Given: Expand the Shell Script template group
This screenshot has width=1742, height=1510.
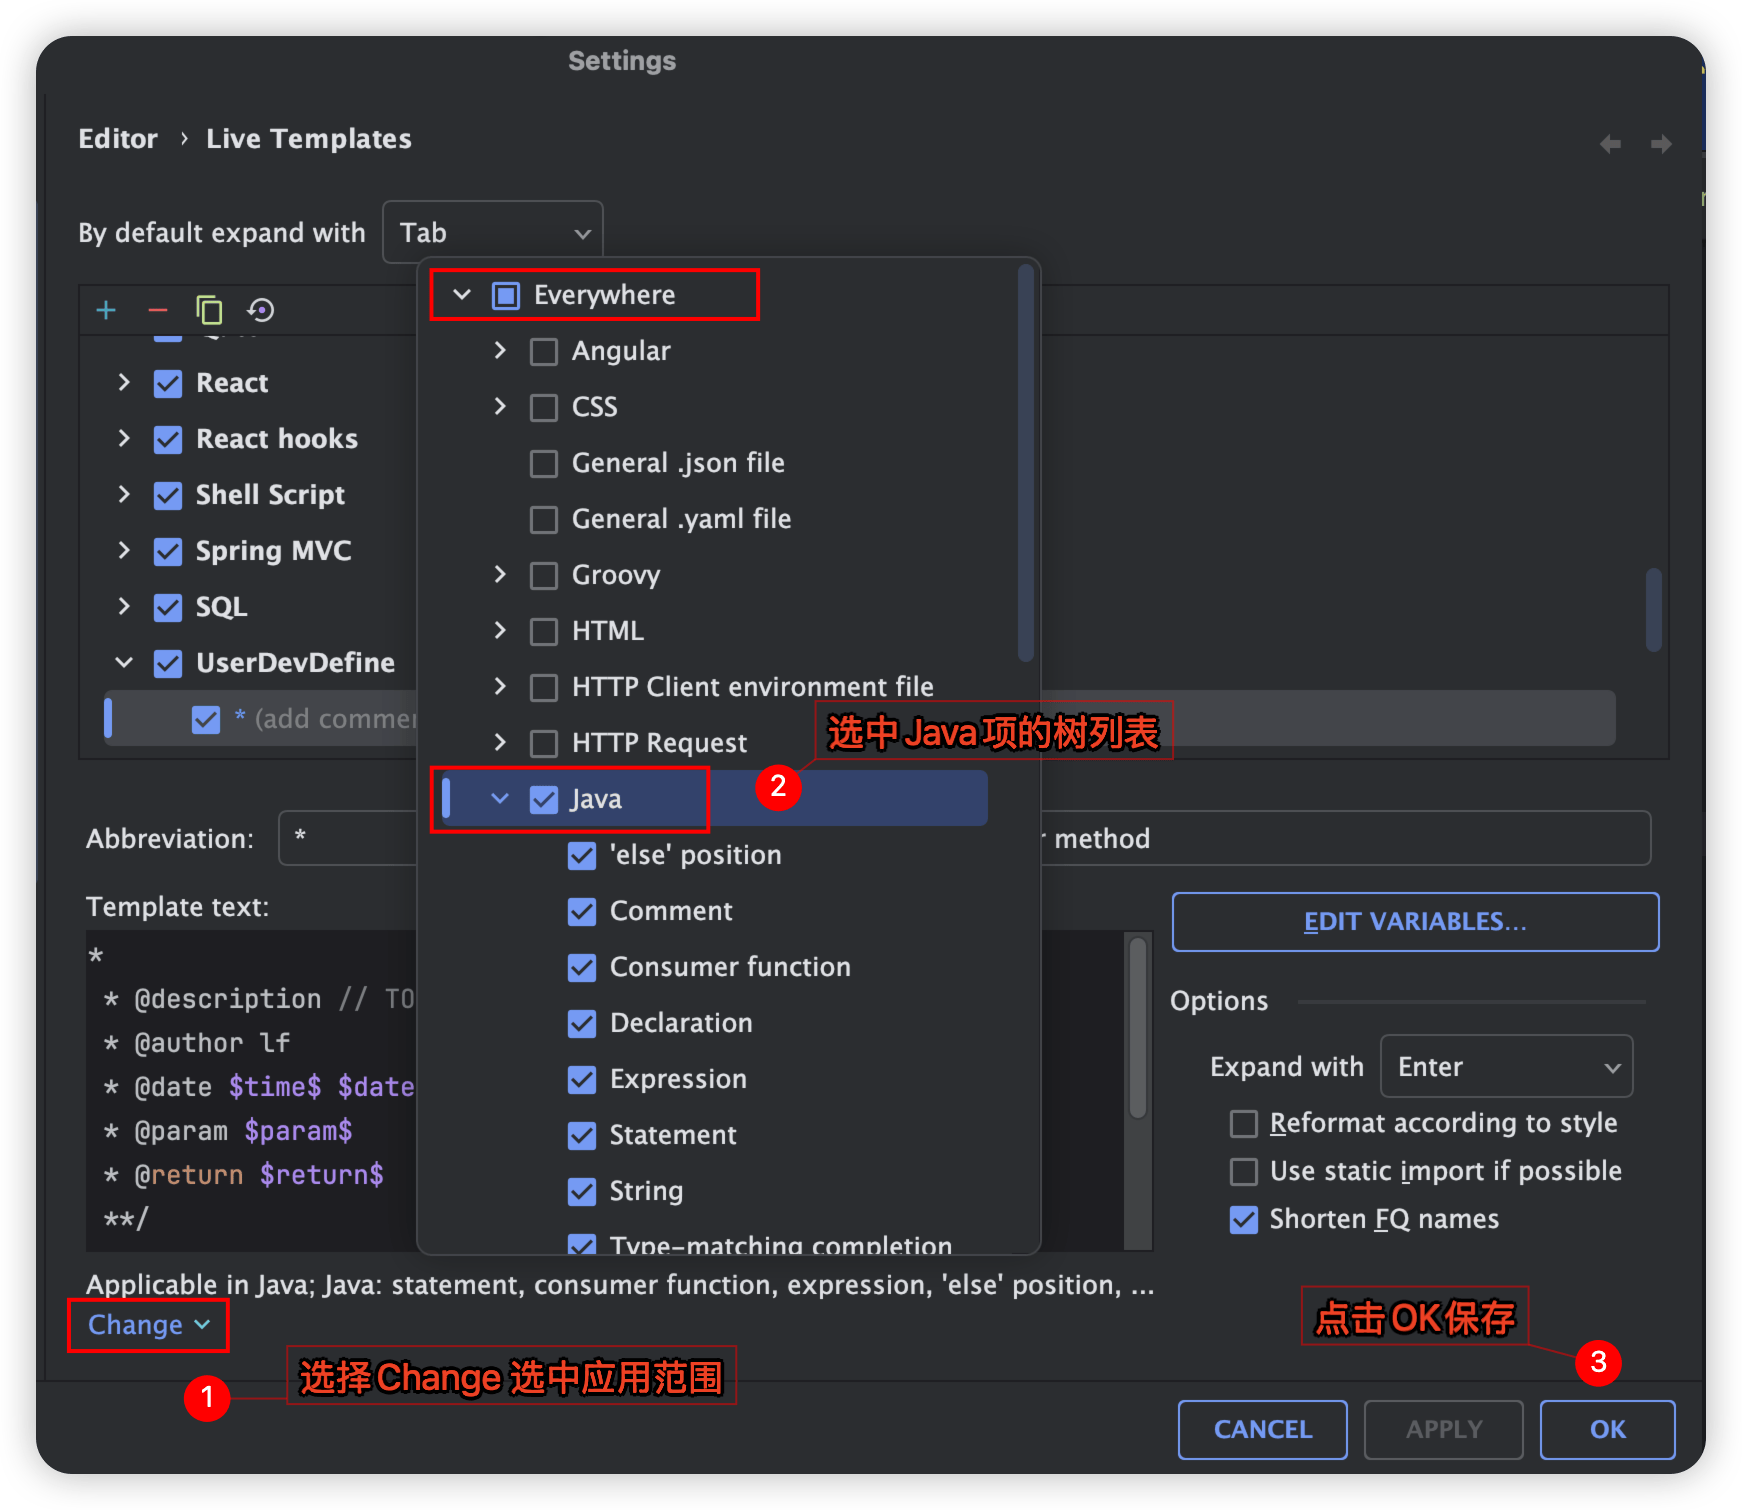Looking at the screenshot, I should point(124,495).
